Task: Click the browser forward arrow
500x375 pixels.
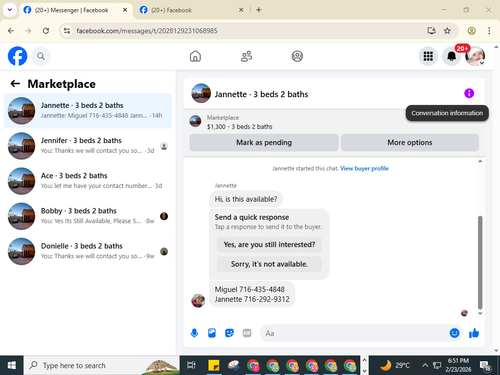Action: [28, 31]
